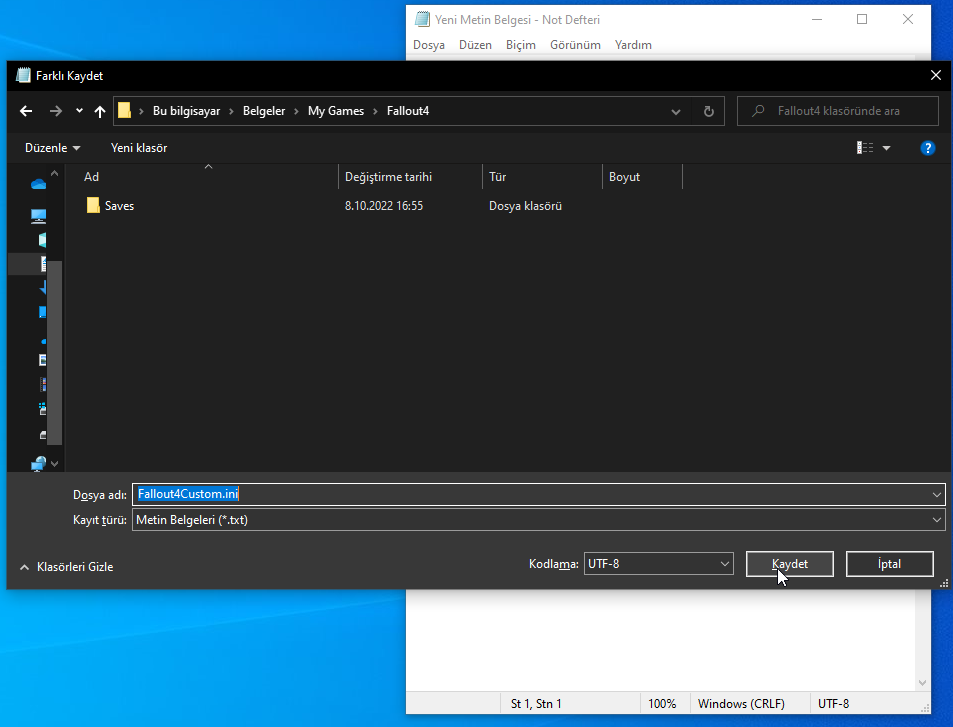Select second disk drive in sidebar

point(43,435)
